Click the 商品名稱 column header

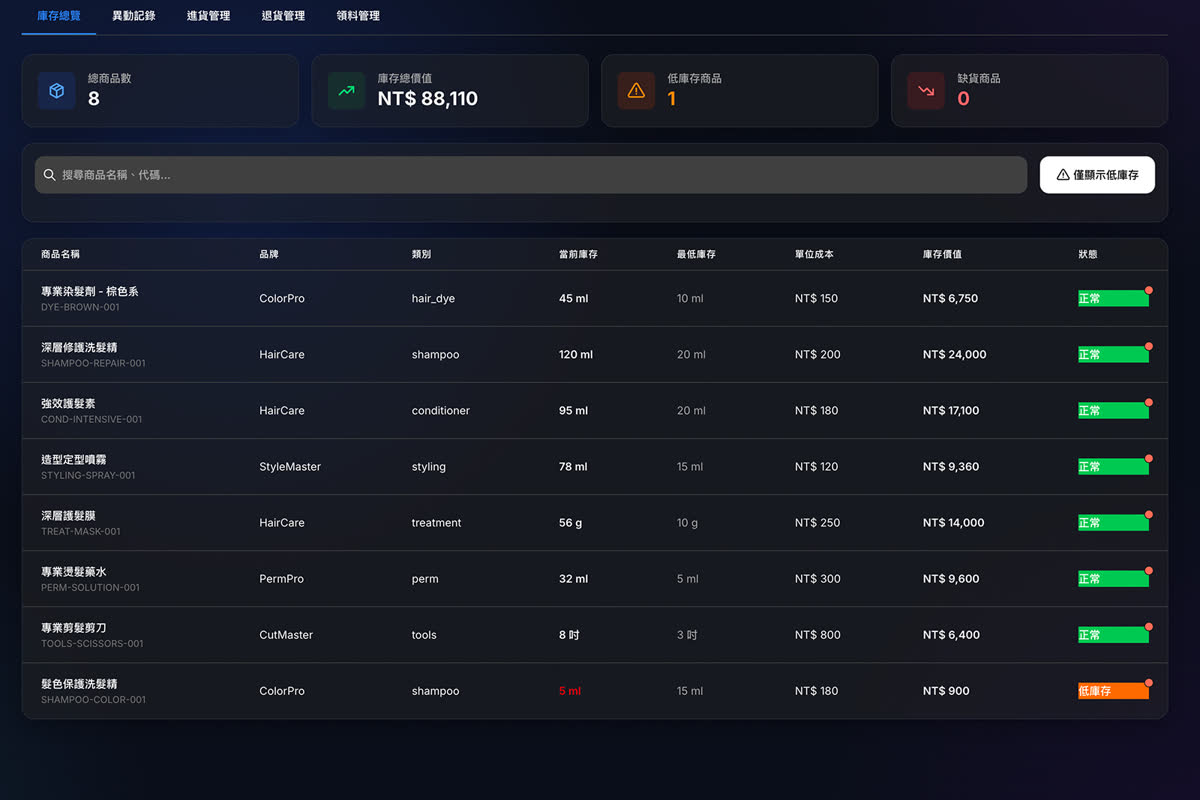point(60,255)
